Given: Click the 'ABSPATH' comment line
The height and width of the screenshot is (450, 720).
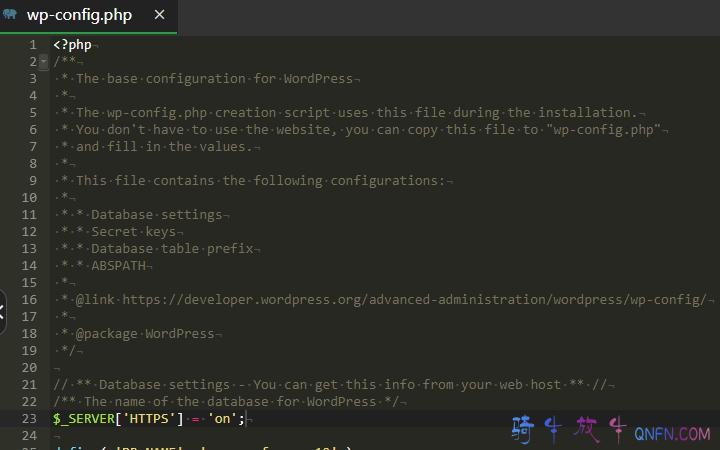Looking at the screenshot, I should click(118, 266).
